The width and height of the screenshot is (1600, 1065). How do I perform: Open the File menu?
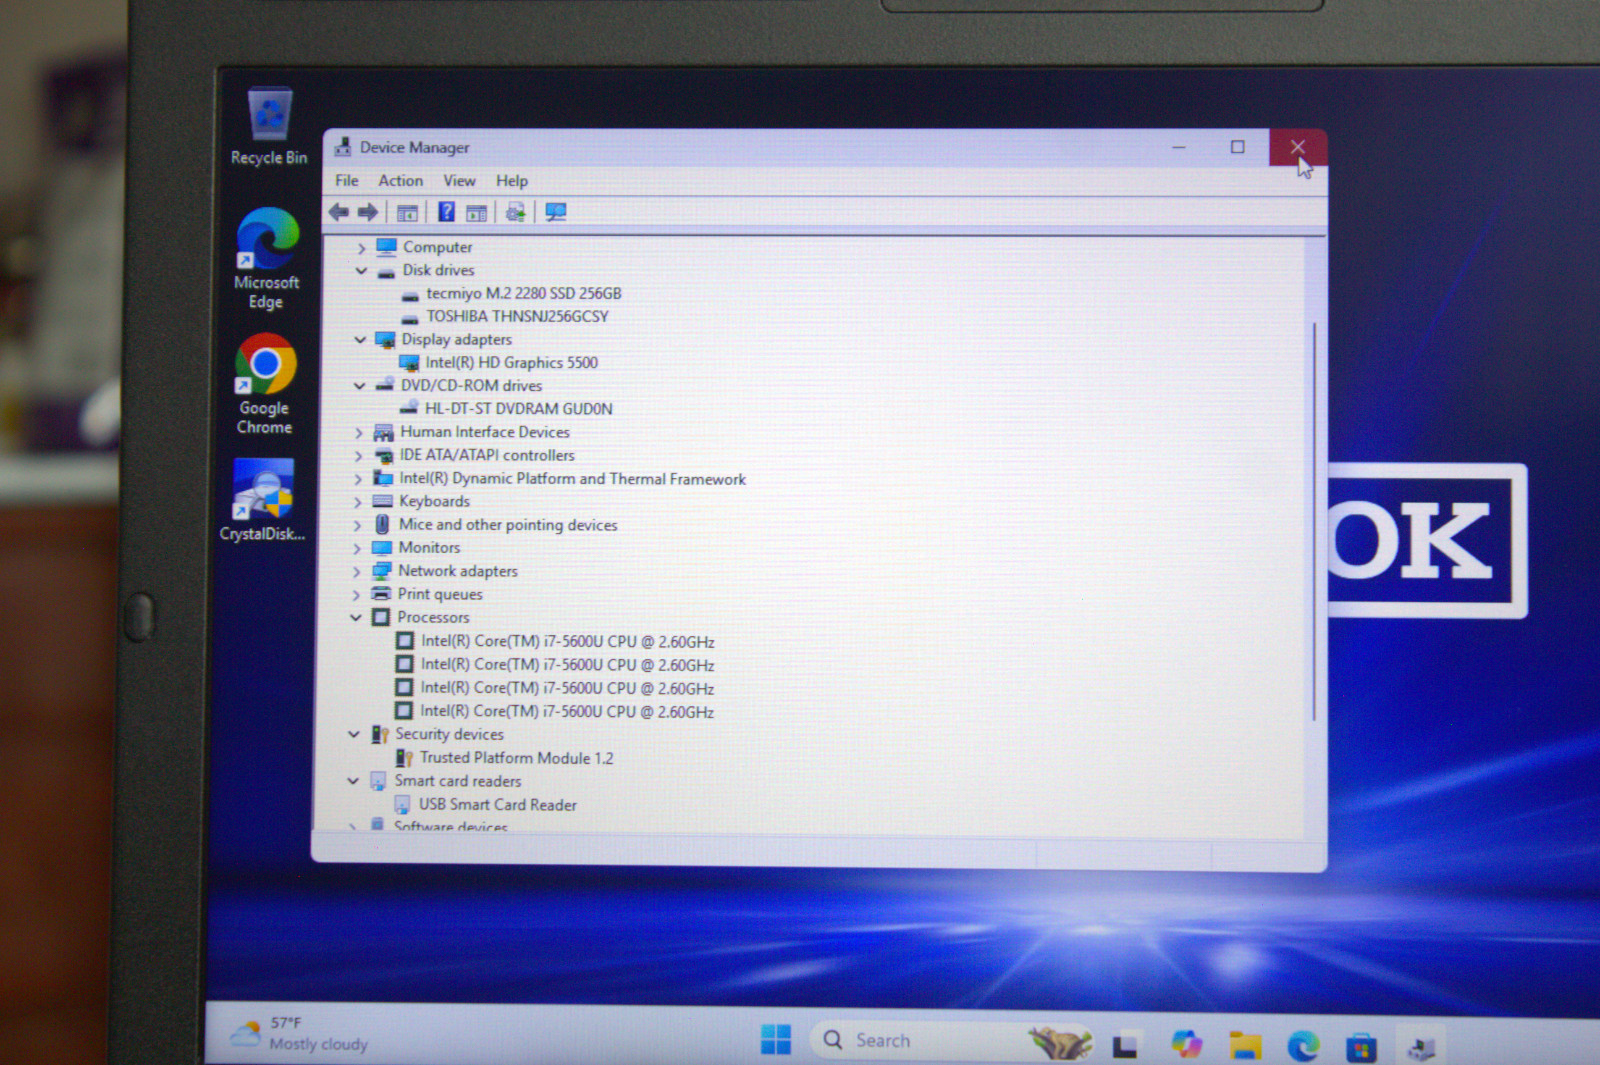click(x=346, y=181)
